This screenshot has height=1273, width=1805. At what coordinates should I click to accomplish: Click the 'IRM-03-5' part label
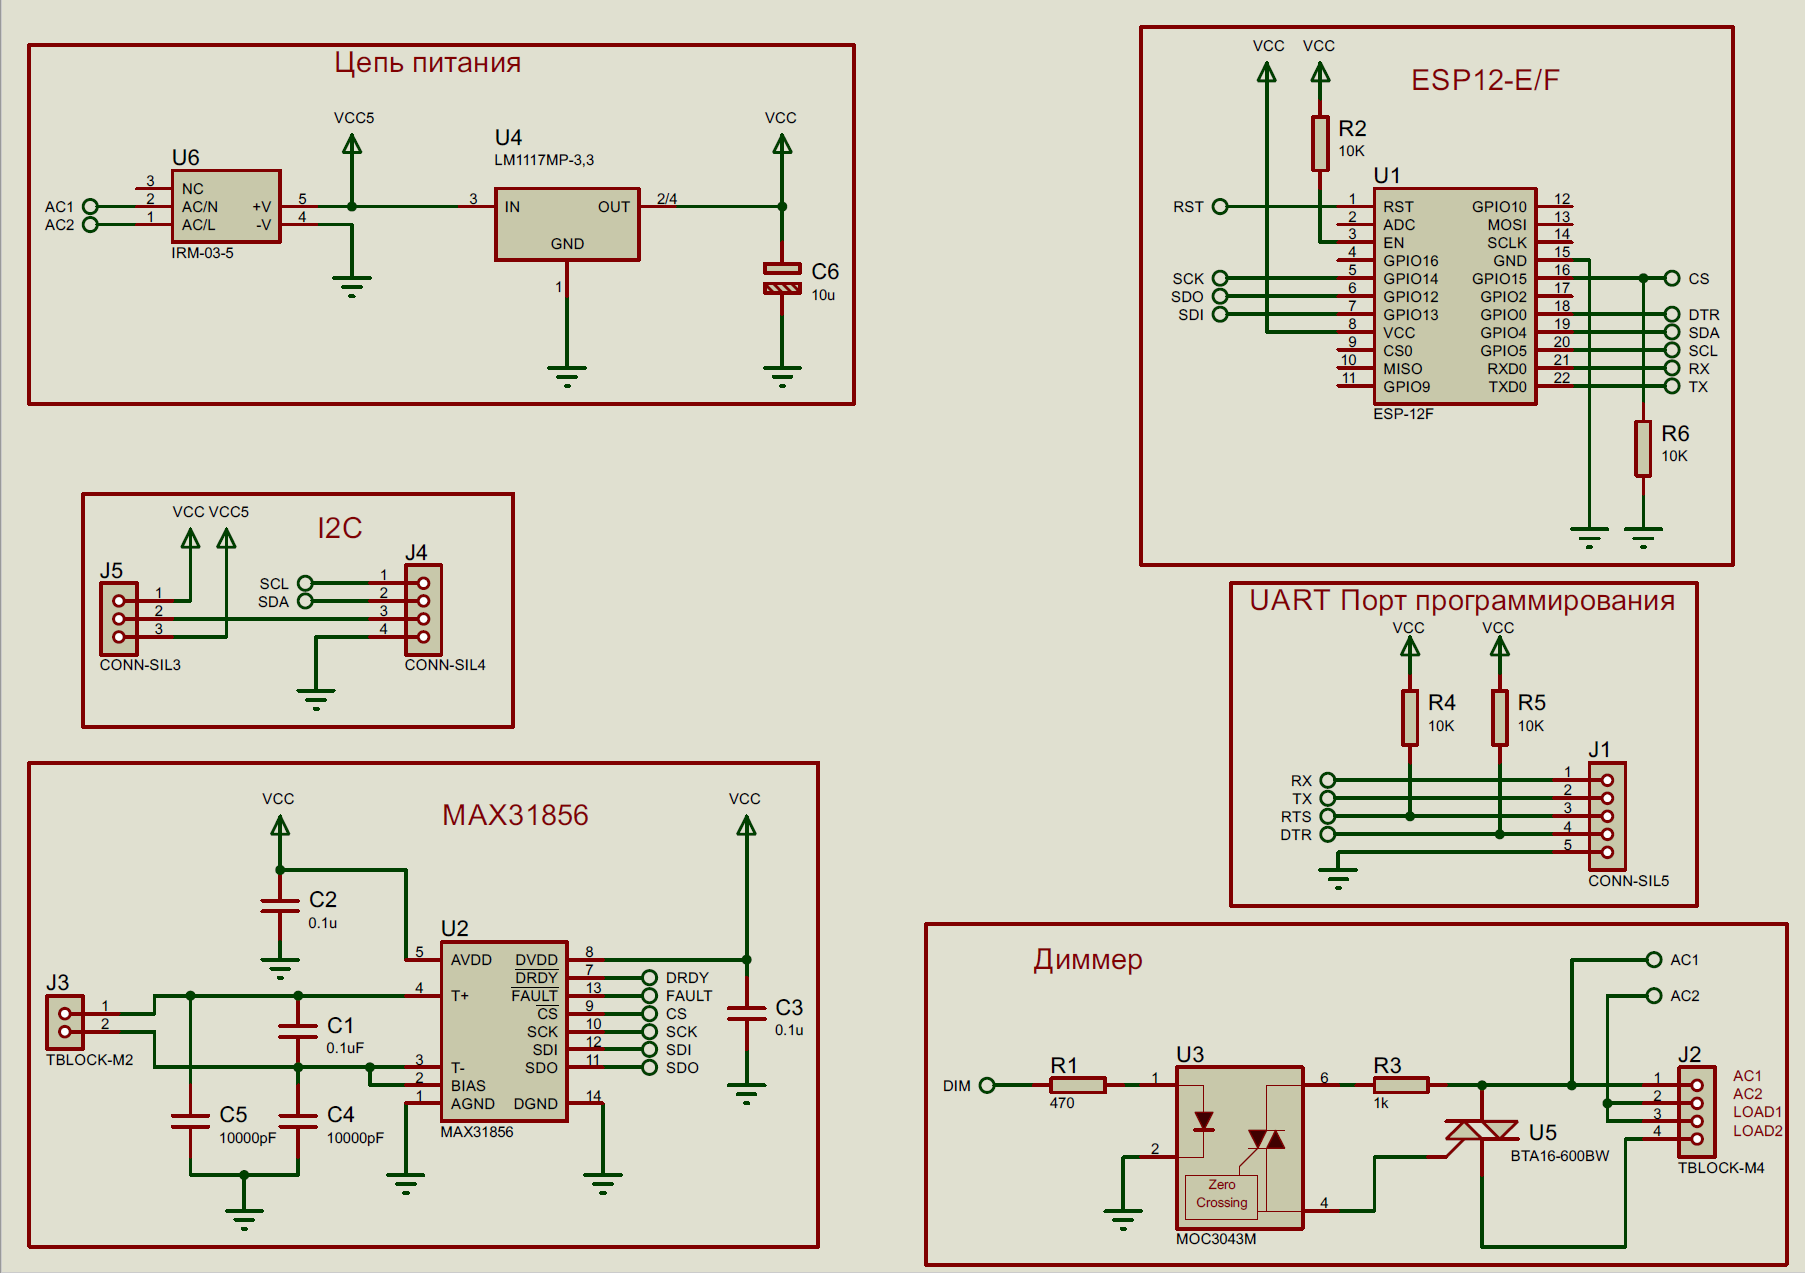pyautogui.click(x=203, y=253)
